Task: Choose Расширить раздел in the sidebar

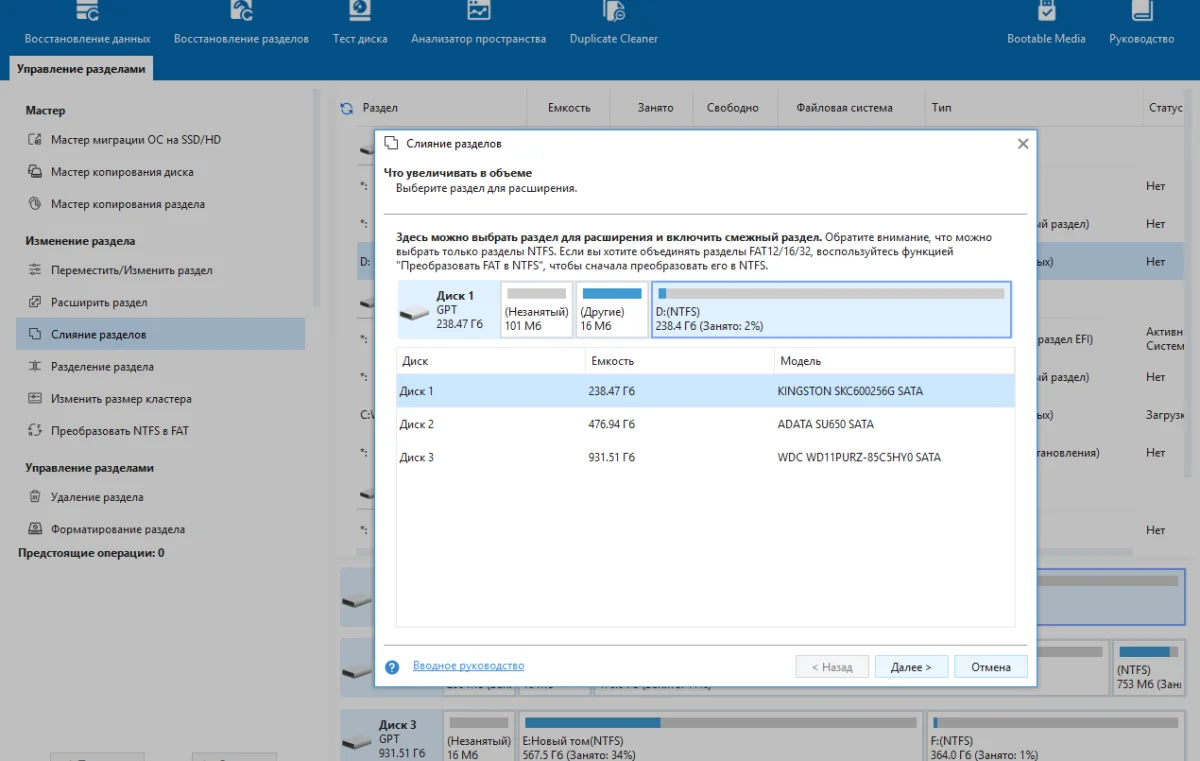Action: [99, 302]
